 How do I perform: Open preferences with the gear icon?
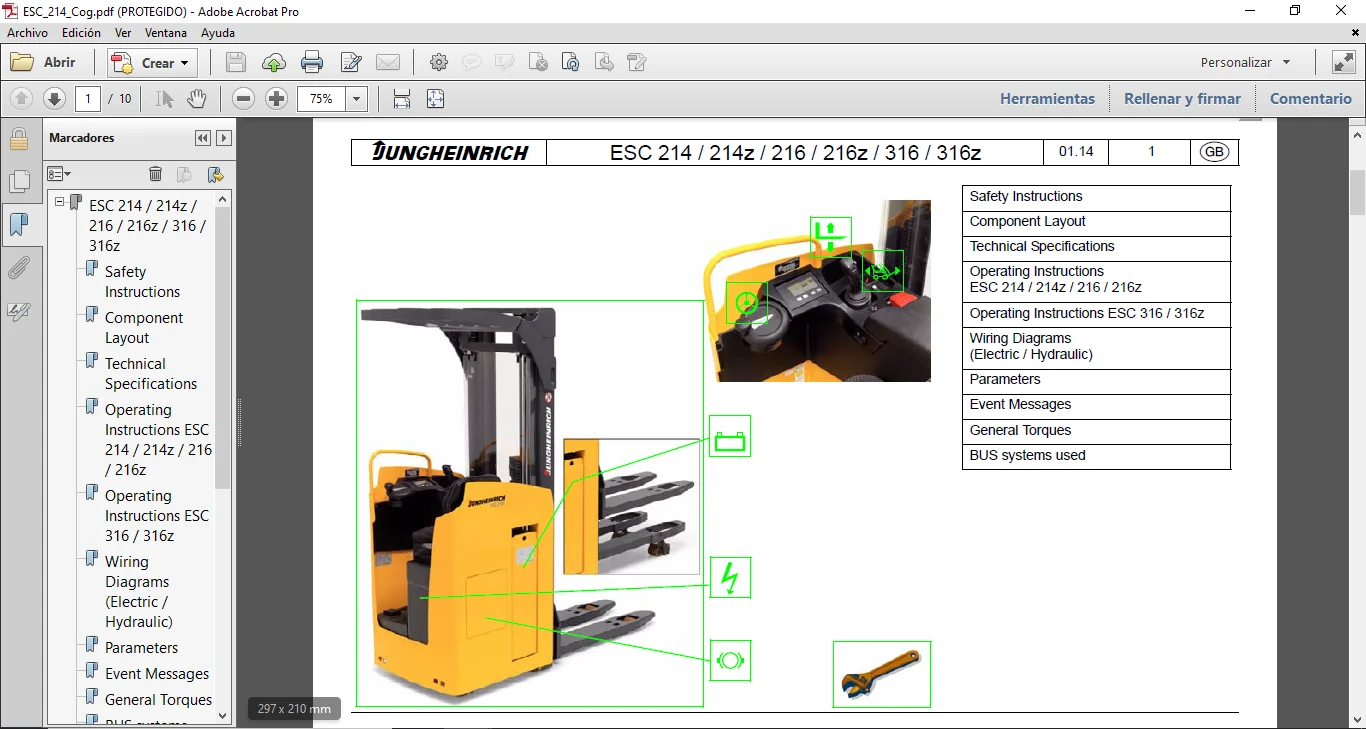click(x=439, y=63)
